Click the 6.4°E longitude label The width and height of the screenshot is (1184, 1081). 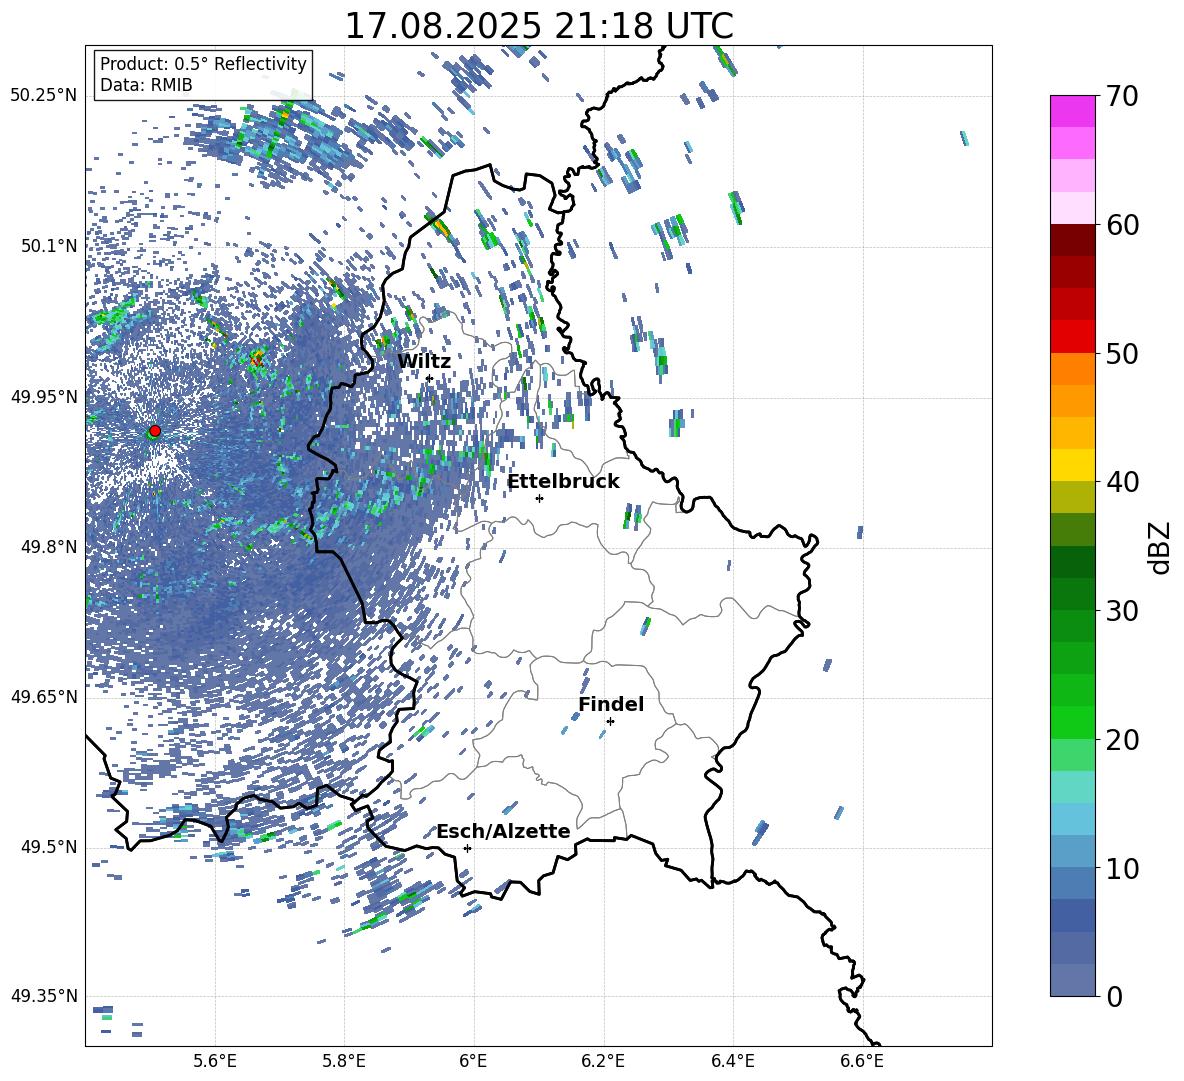coord(732,1061)
